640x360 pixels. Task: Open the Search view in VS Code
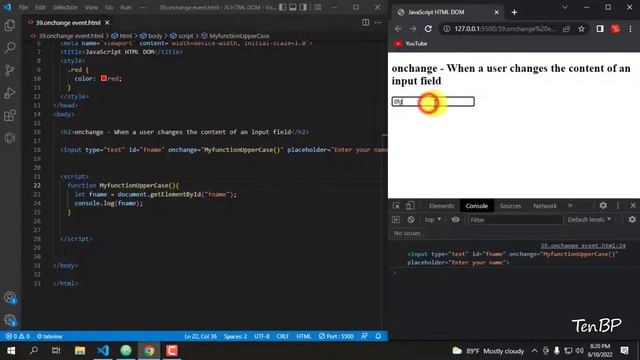9,48
